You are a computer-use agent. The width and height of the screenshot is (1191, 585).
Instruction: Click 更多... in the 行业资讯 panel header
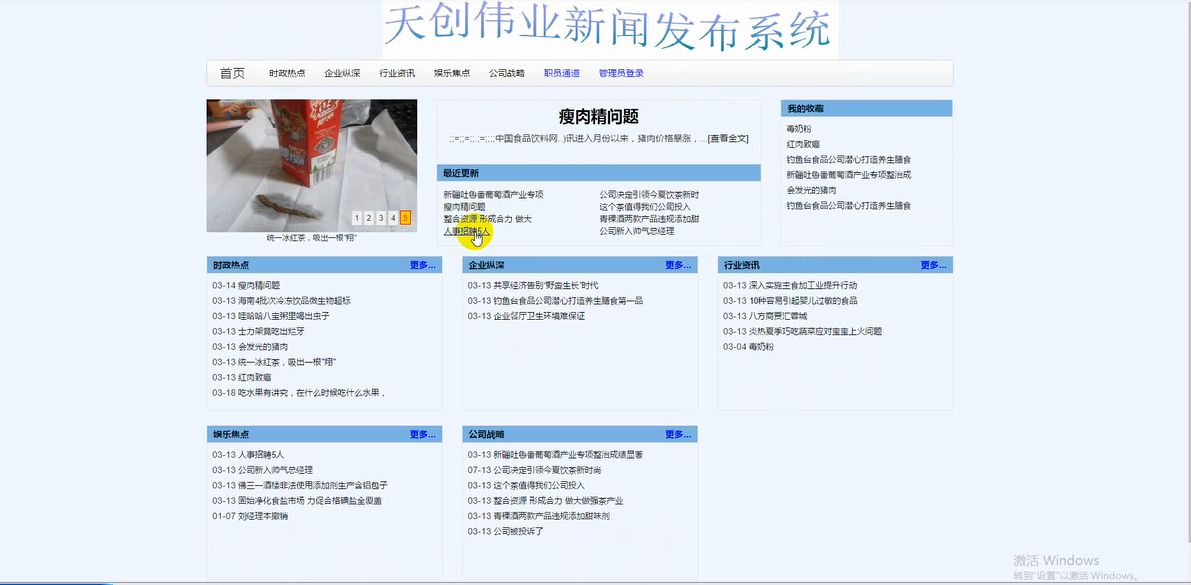(x=934, y=265)
